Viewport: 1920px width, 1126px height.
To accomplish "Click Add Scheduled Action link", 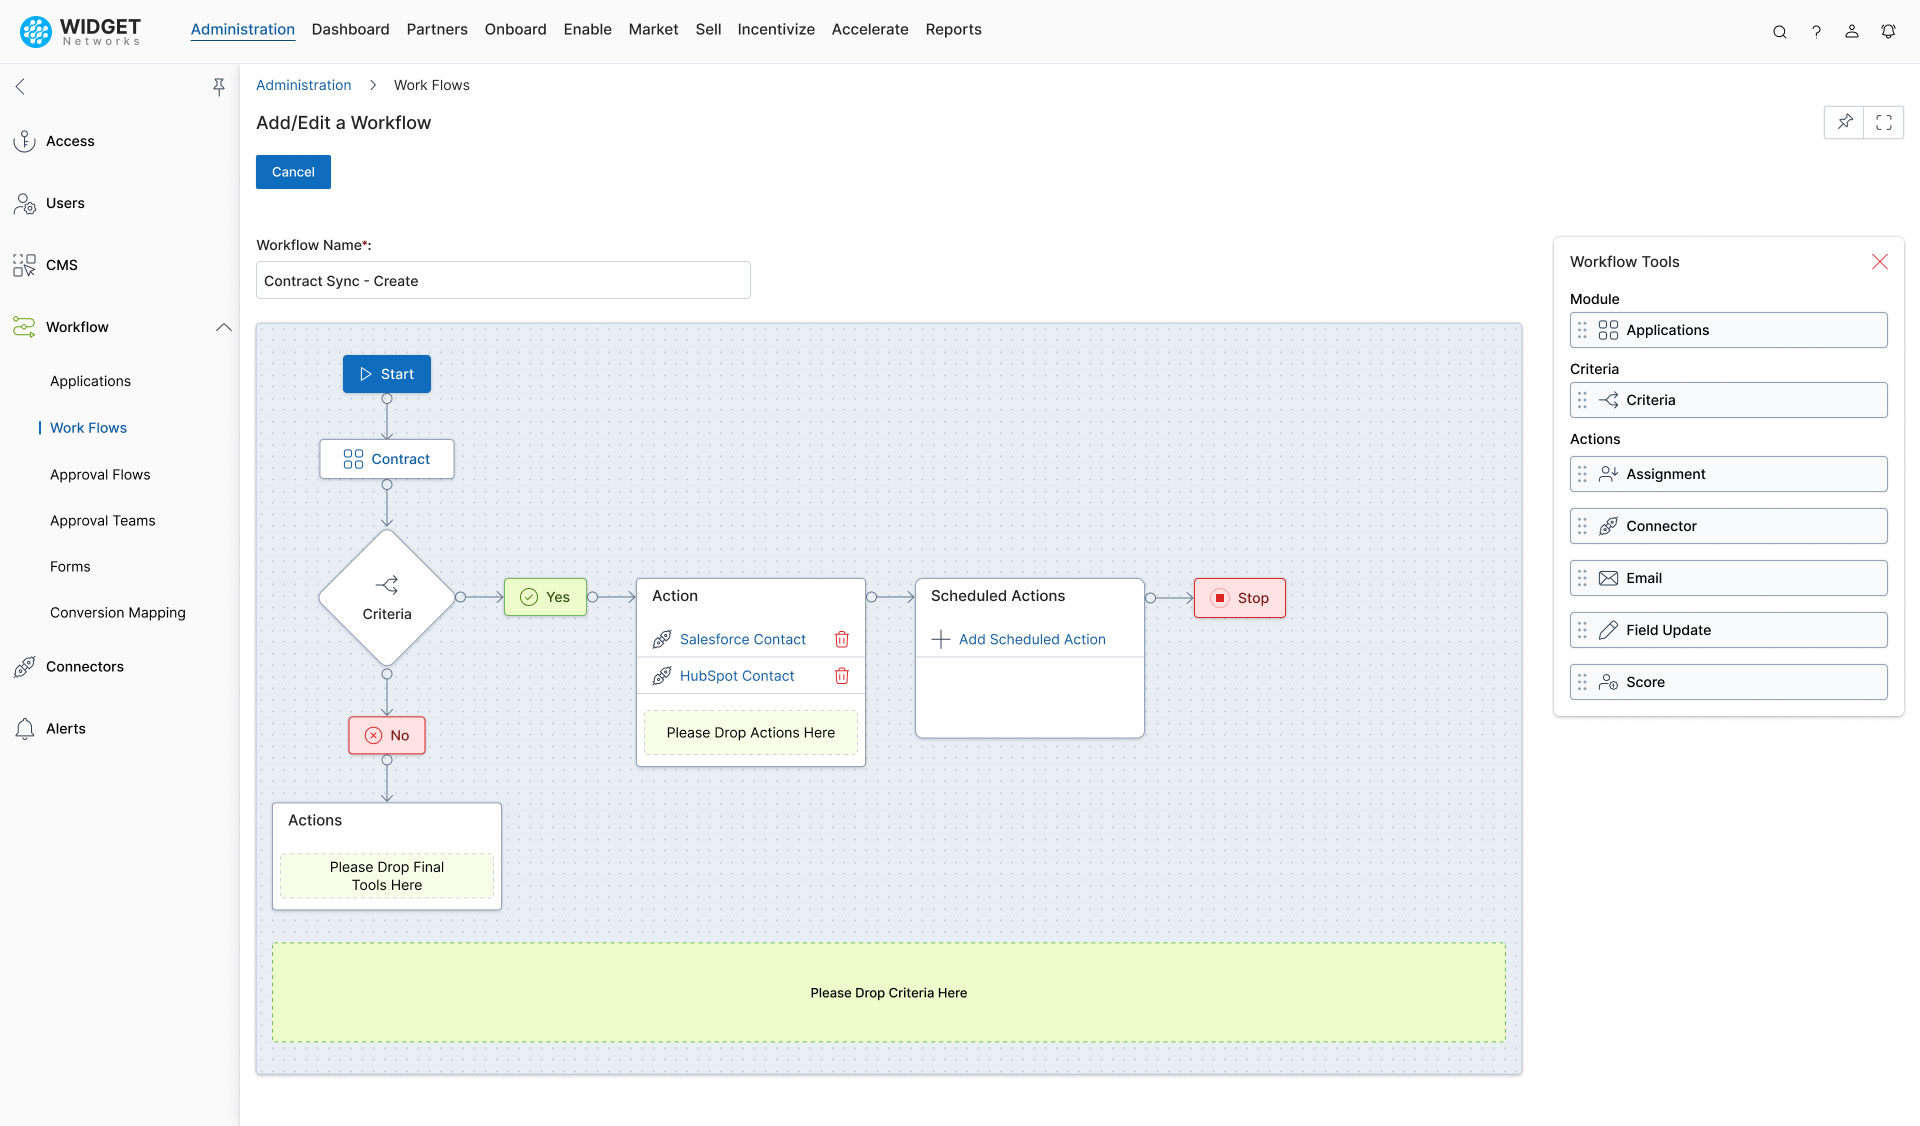I will [x=1032, y=639].
